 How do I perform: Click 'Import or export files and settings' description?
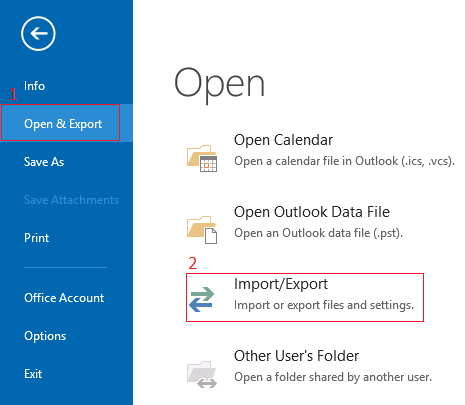click(324, 305)
